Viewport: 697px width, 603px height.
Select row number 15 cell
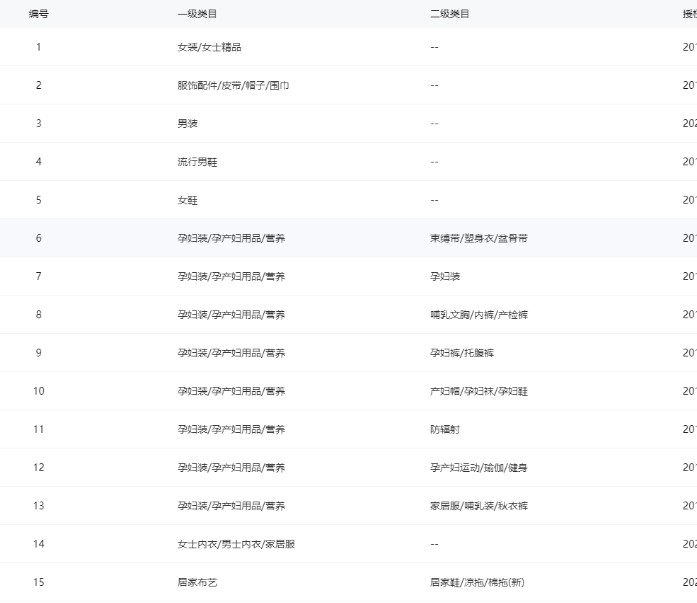click(39, 582)
